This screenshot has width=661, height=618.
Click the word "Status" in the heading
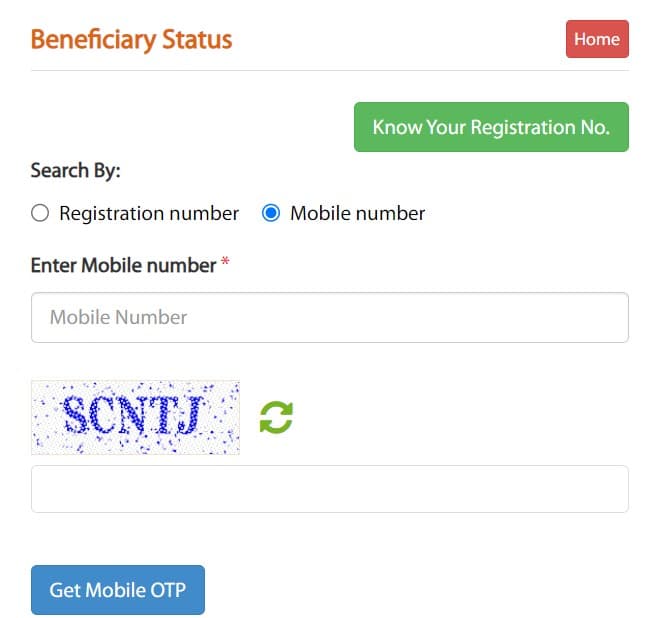pyautogui.click(x=189, y=40)
